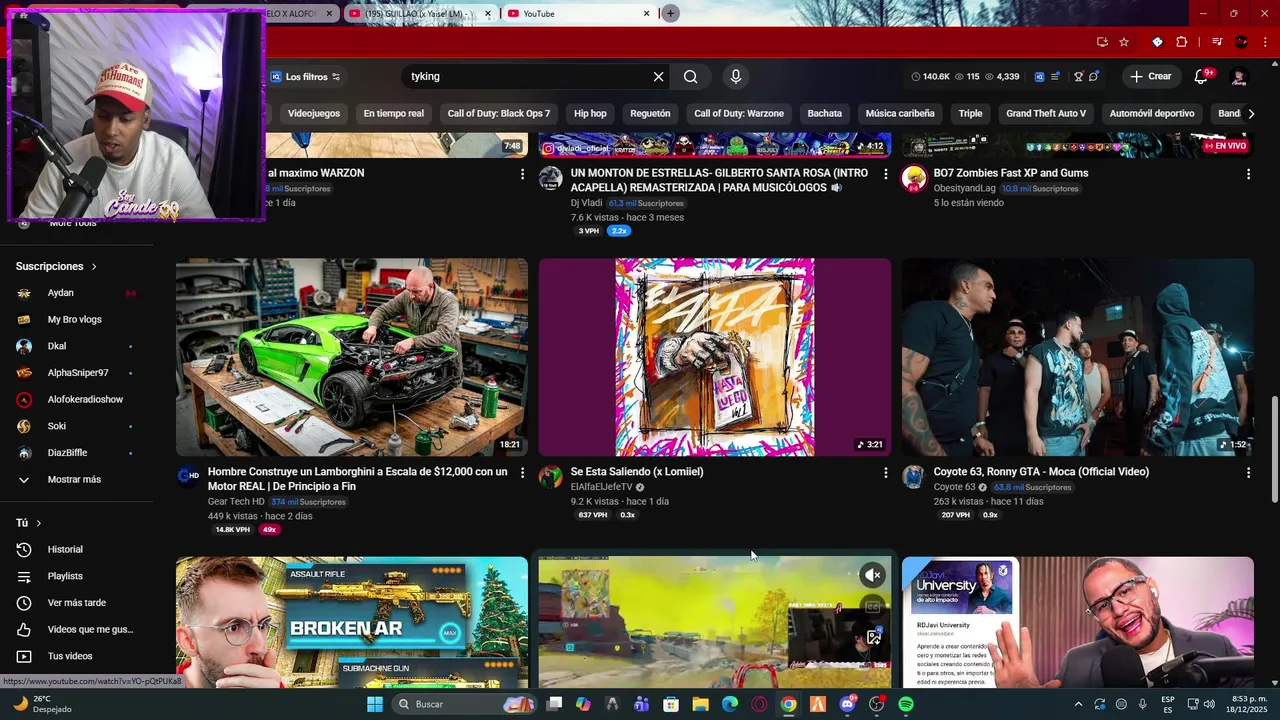
Task: Select the Call of Duty: Warzone chip
Action: coord(739,114)
